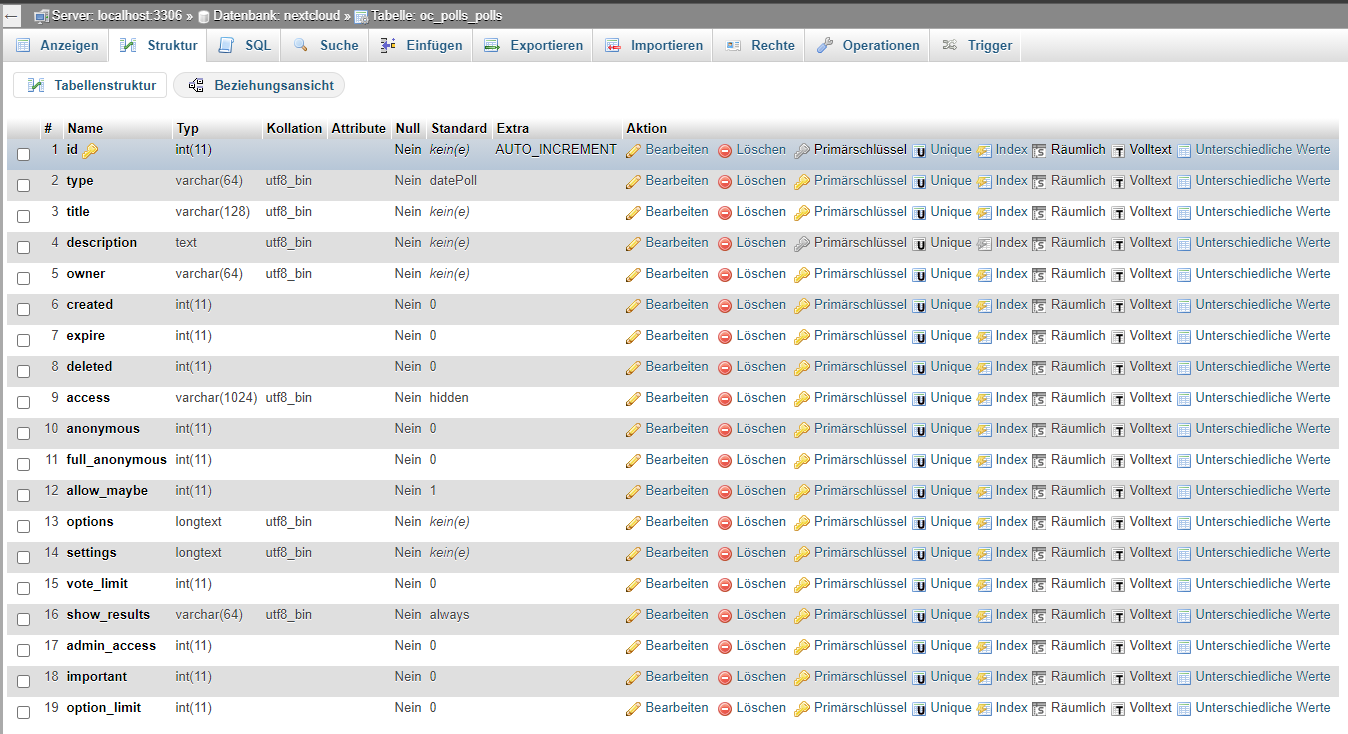This screenshot has width=1348, height=734.
Task: Click the Volltext icon in the access row
Action: pyautogui.click(x=1119, y=399)
